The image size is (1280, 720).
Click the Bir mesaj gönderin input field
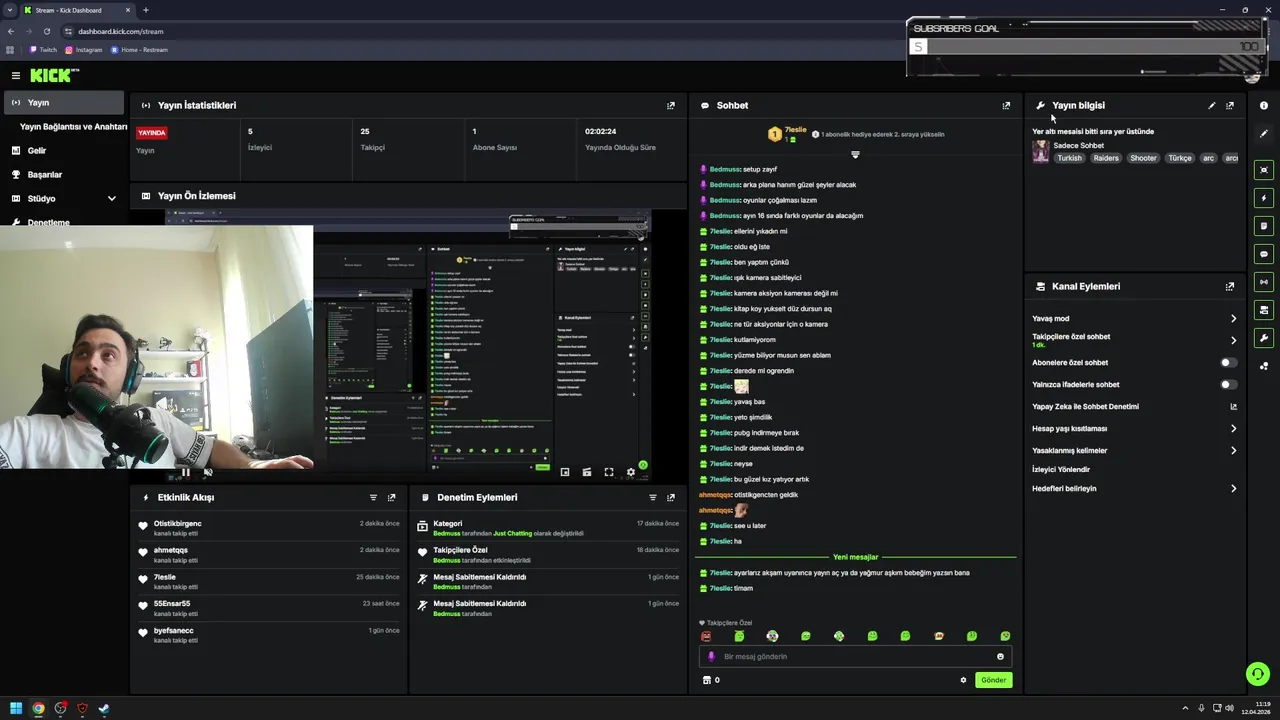[855, 657]
